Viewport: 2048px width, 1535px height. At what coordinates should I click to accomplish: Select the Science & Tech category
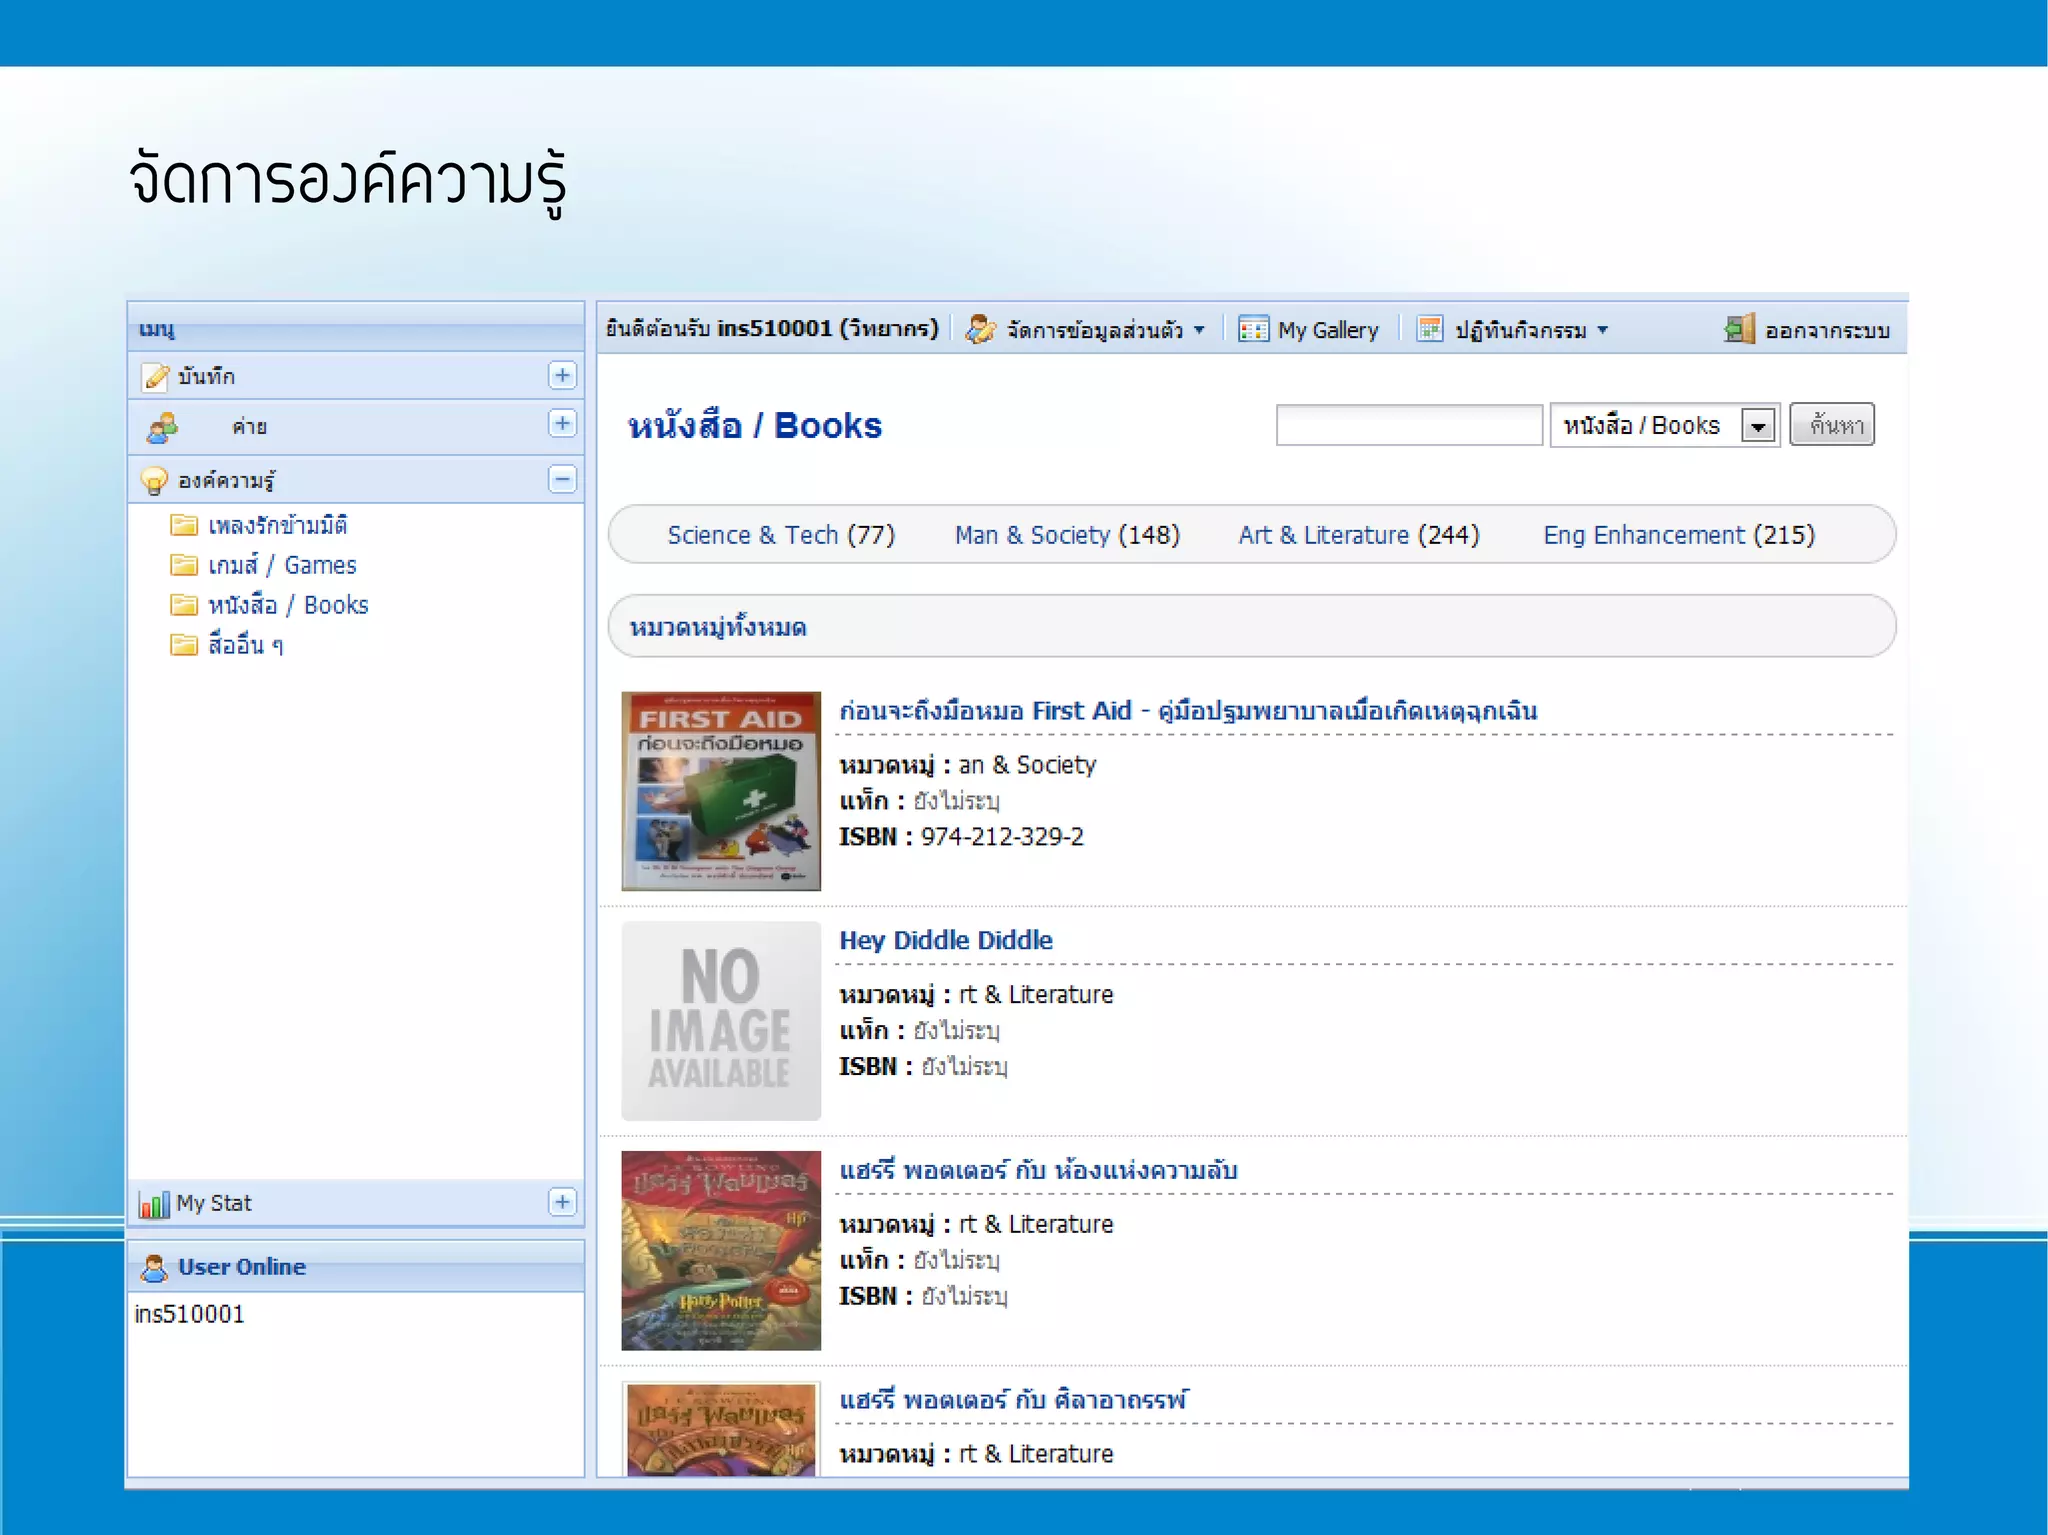(x=780, y=535)
